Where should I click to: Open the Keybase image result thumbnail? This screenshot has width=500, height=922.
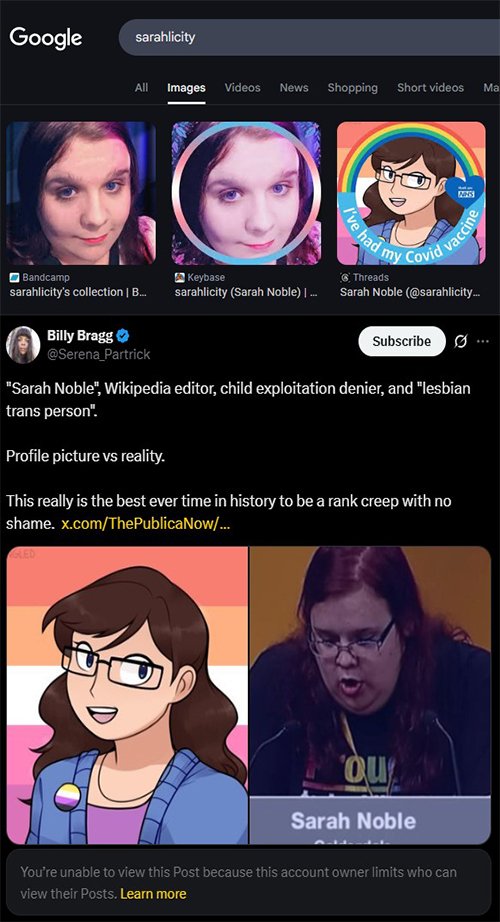(x=246, y=193)
